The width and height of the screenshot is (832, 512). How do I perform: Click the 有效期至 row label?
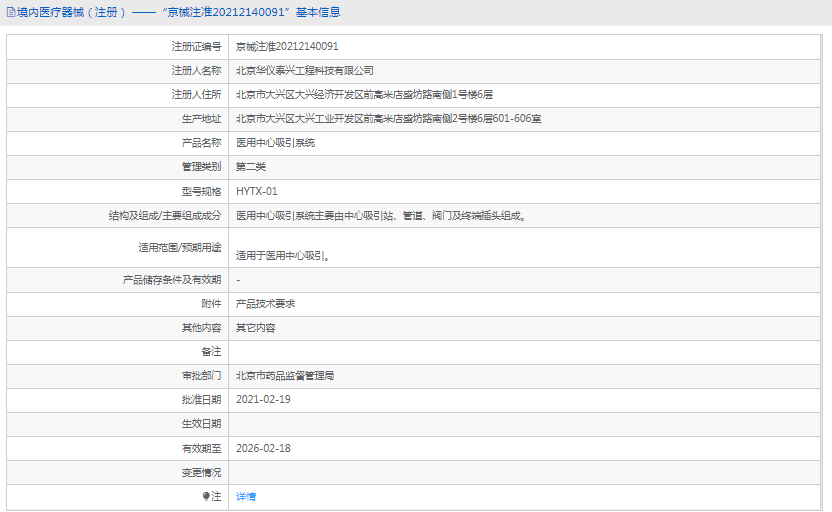click(202, 448)
